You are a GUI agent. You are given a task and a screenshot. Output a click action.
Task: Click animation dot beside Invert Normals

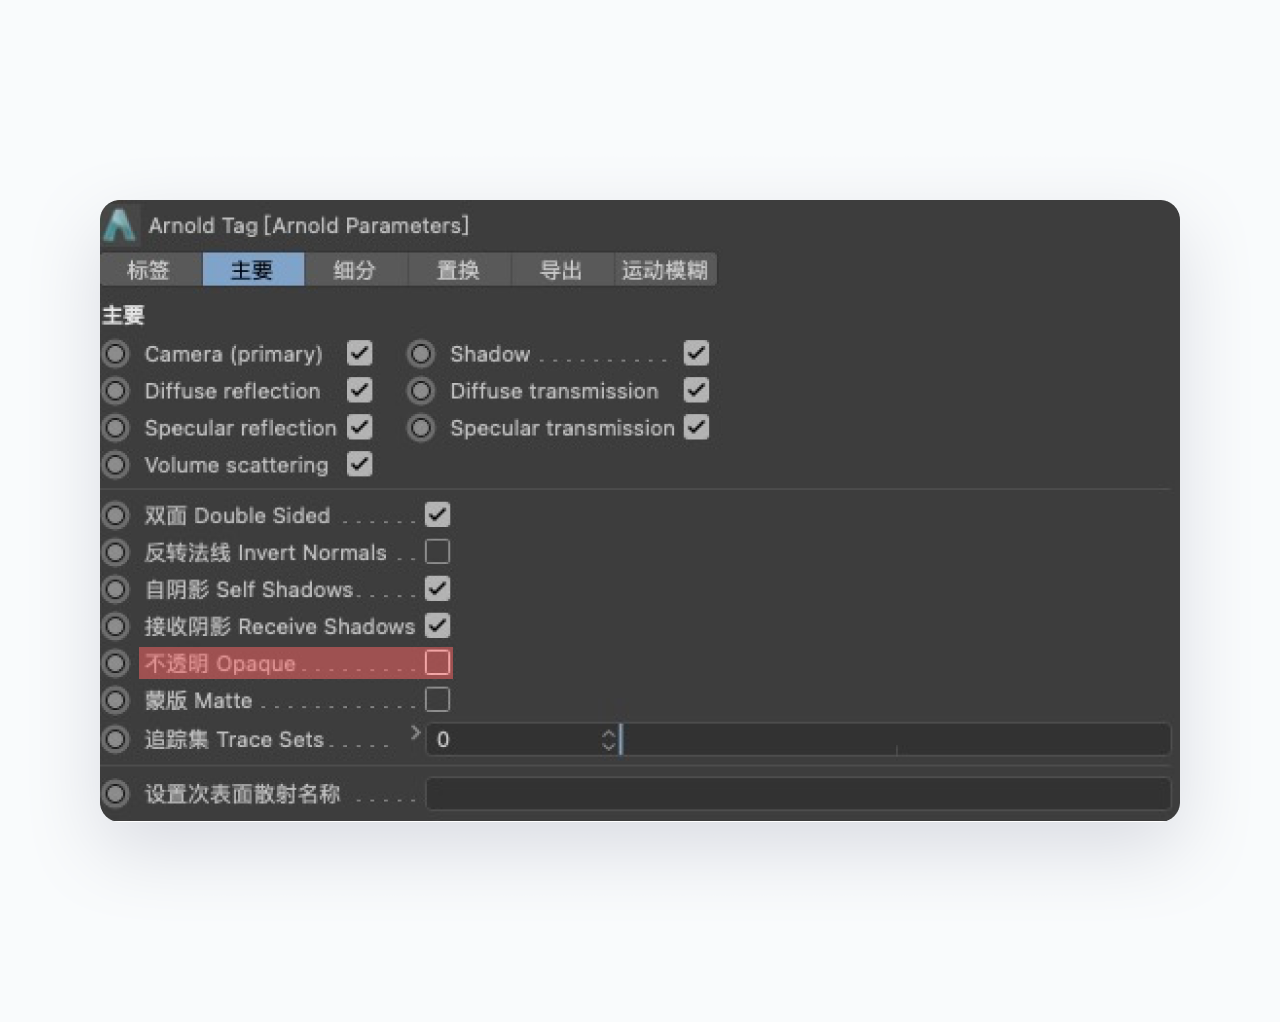click(116, 552)
